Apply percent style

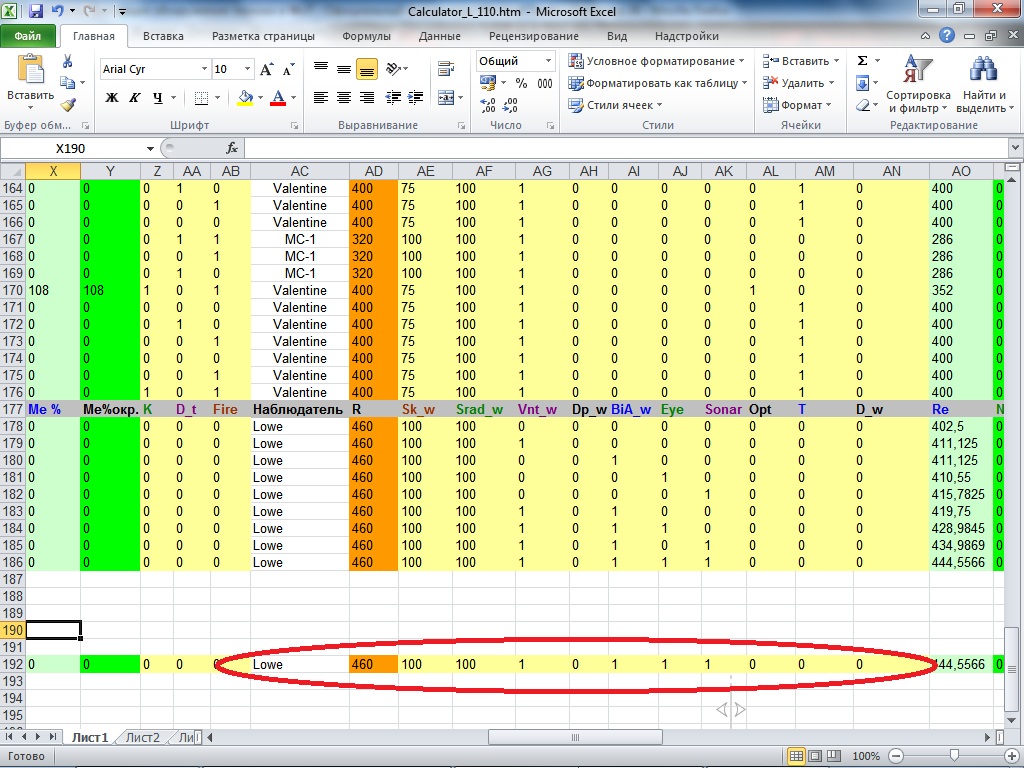pos(521,83)
